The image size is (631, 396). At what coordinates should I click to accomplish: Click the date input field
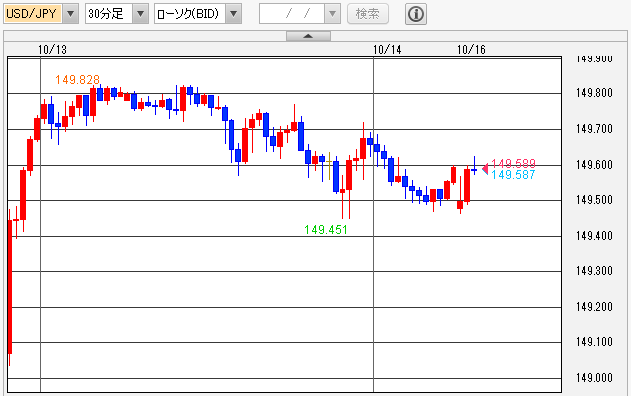pos(292,14)
